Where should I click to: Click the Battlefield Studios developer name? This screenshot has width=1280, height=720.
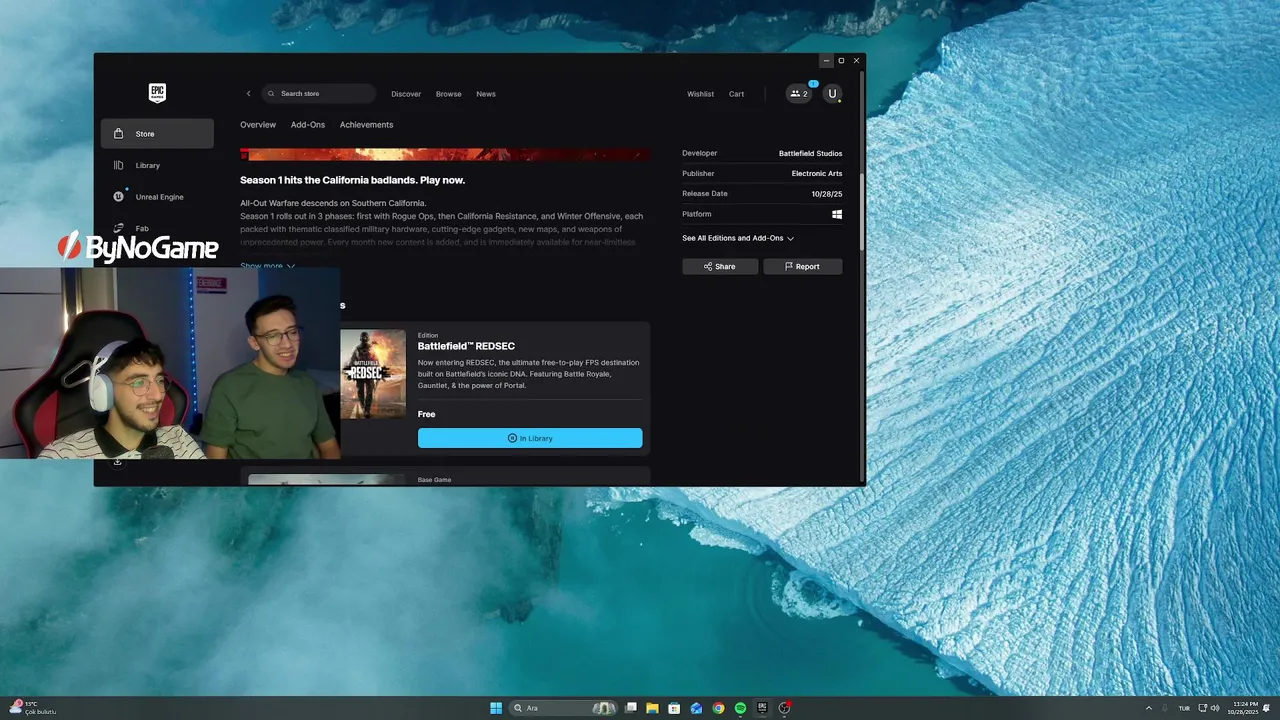pyautogui.click(x=810, y=154)
